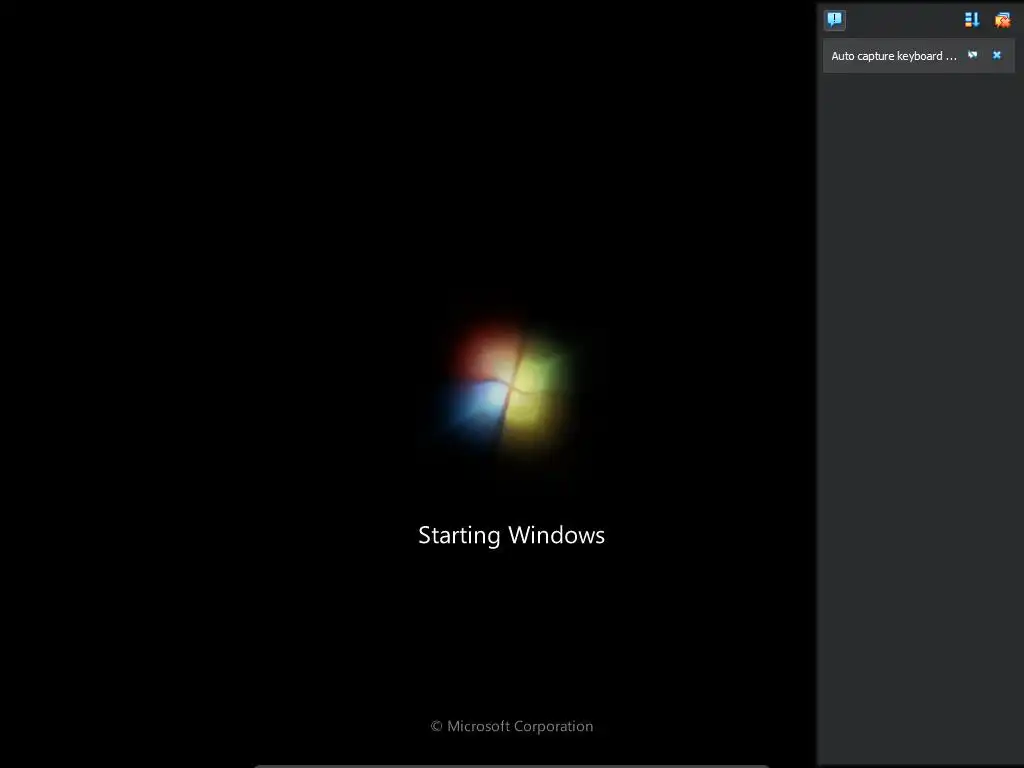Viewport: 1024px width, 768px height.
Task: Expand the 'Auto capture keyboard' notification text
Action: click(893, 56)
